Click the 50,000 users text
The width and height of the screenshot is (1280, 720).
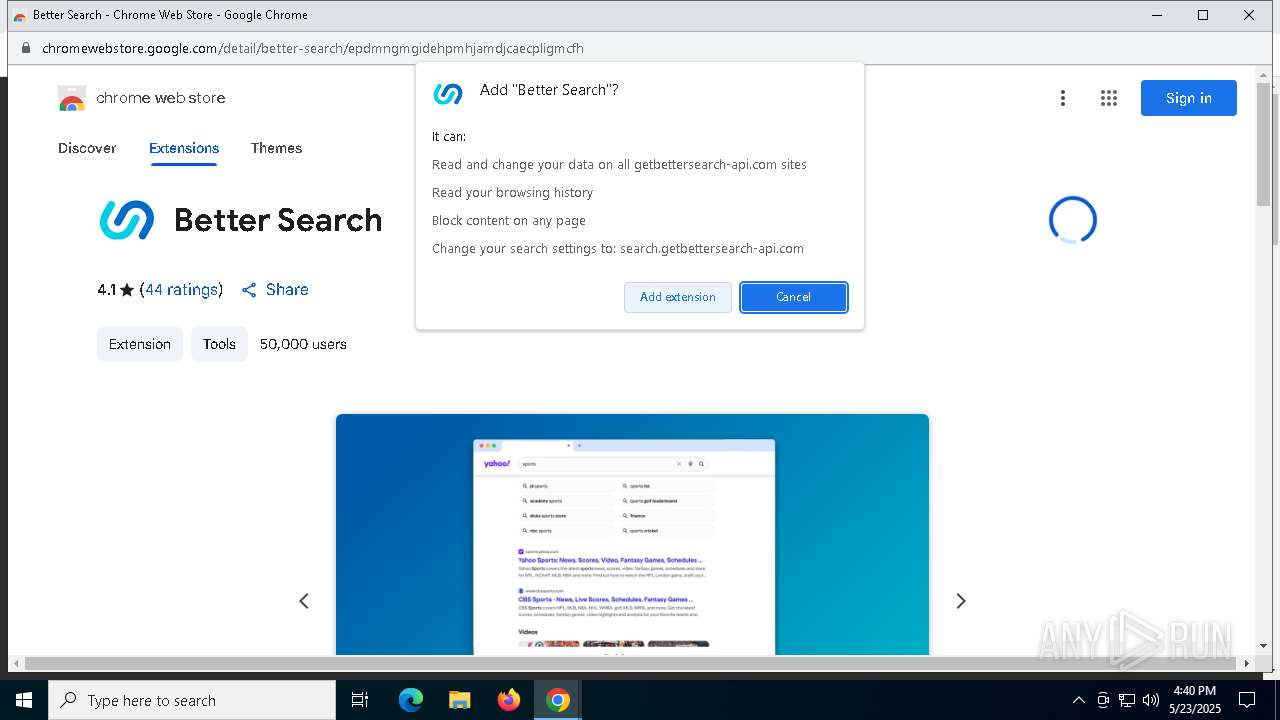point(303,344)
